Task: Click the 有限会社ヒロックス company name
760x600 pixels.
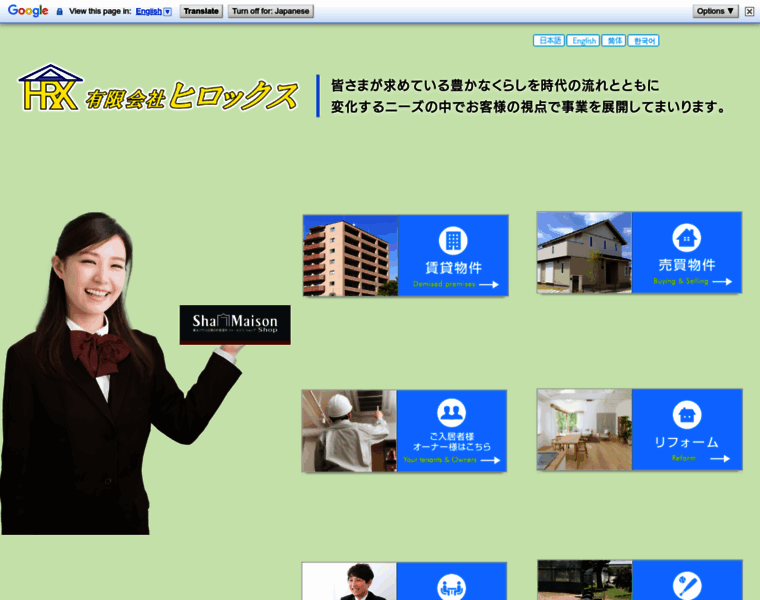Action: (192, 95)
